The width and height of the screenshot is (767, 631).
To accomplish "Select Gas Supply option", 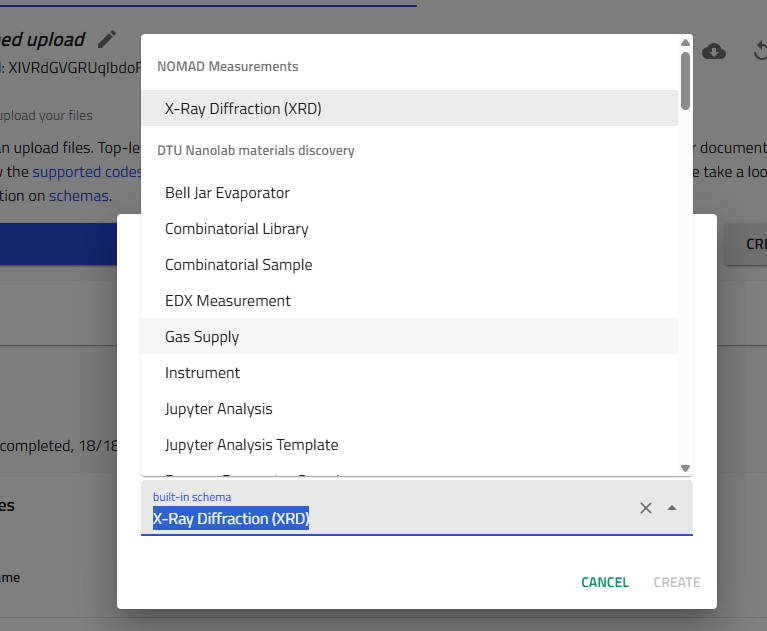I will [409, 337].
